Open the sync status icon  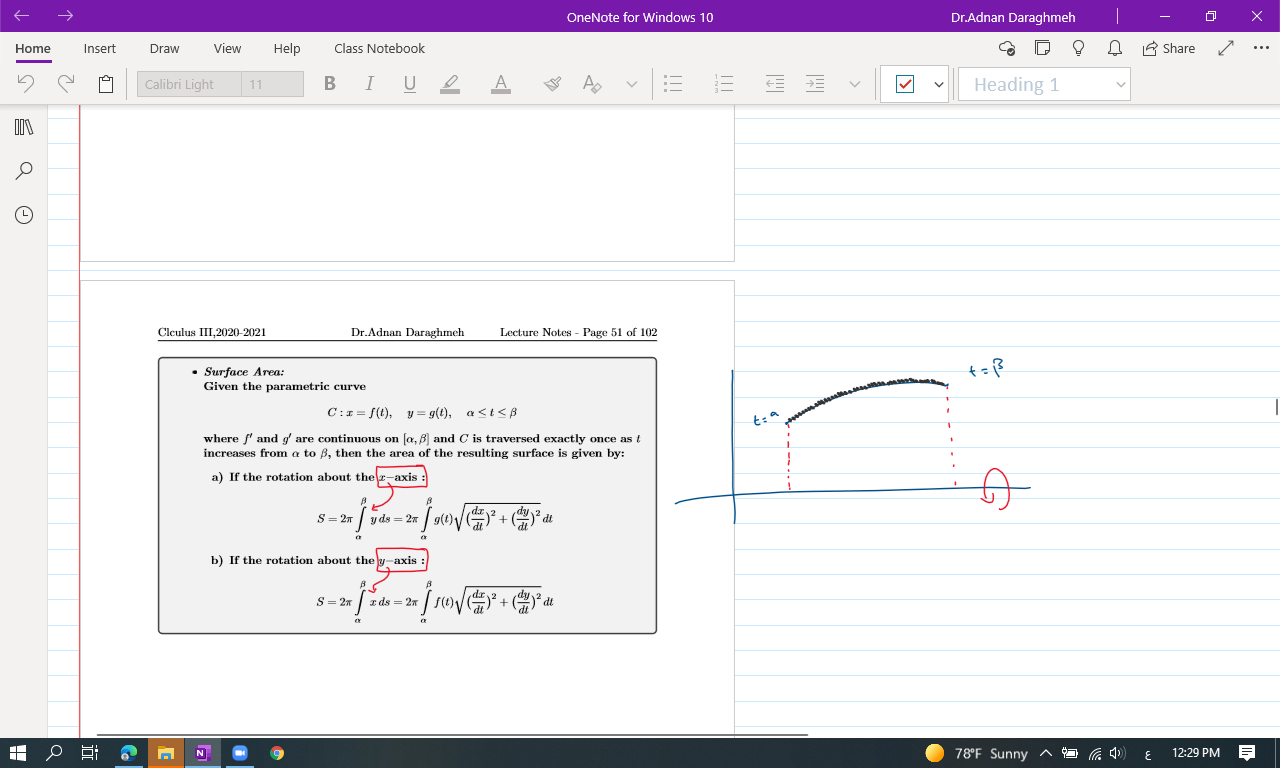click(1007, 48)
